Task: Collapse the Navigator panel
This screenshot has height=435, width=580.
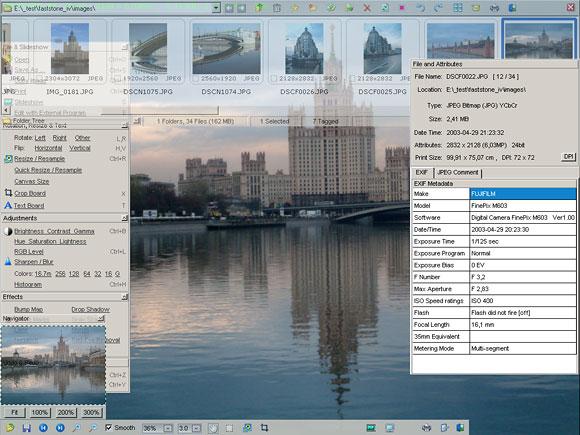Action: point(101,318)
